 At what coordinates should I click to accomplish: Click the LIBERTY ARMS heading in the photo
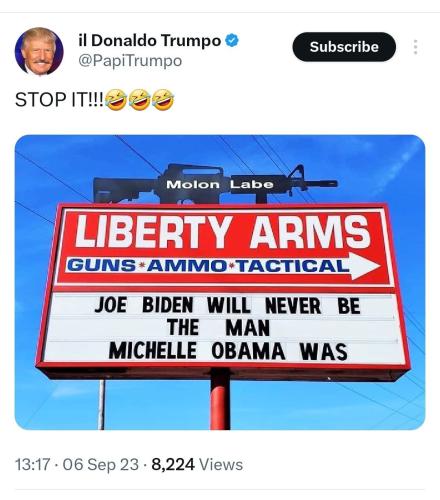pyautogui.click(x=222, y=231)
